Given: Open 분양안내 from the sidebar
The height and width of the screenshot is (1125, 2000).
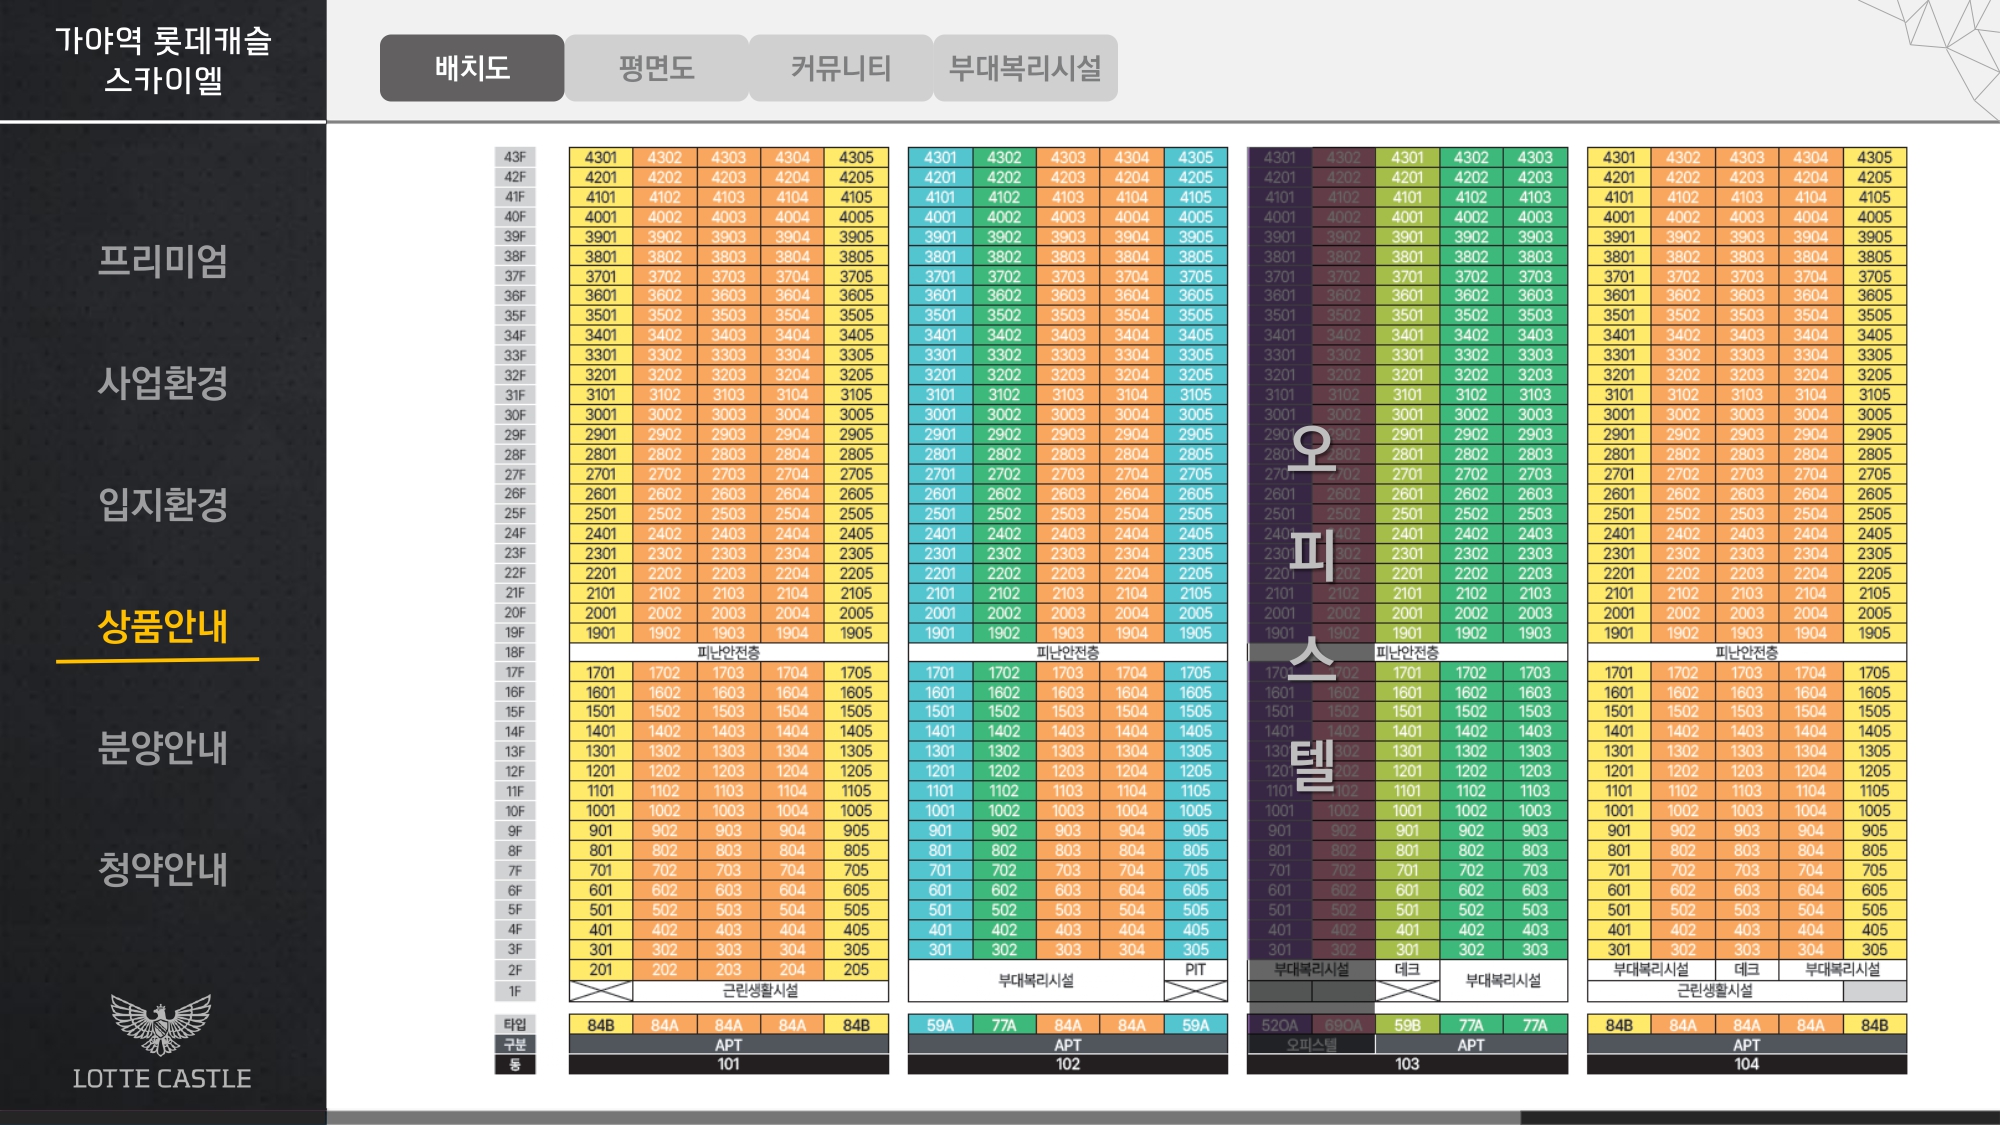Looking at the screenshot, I should pos(162,747).
